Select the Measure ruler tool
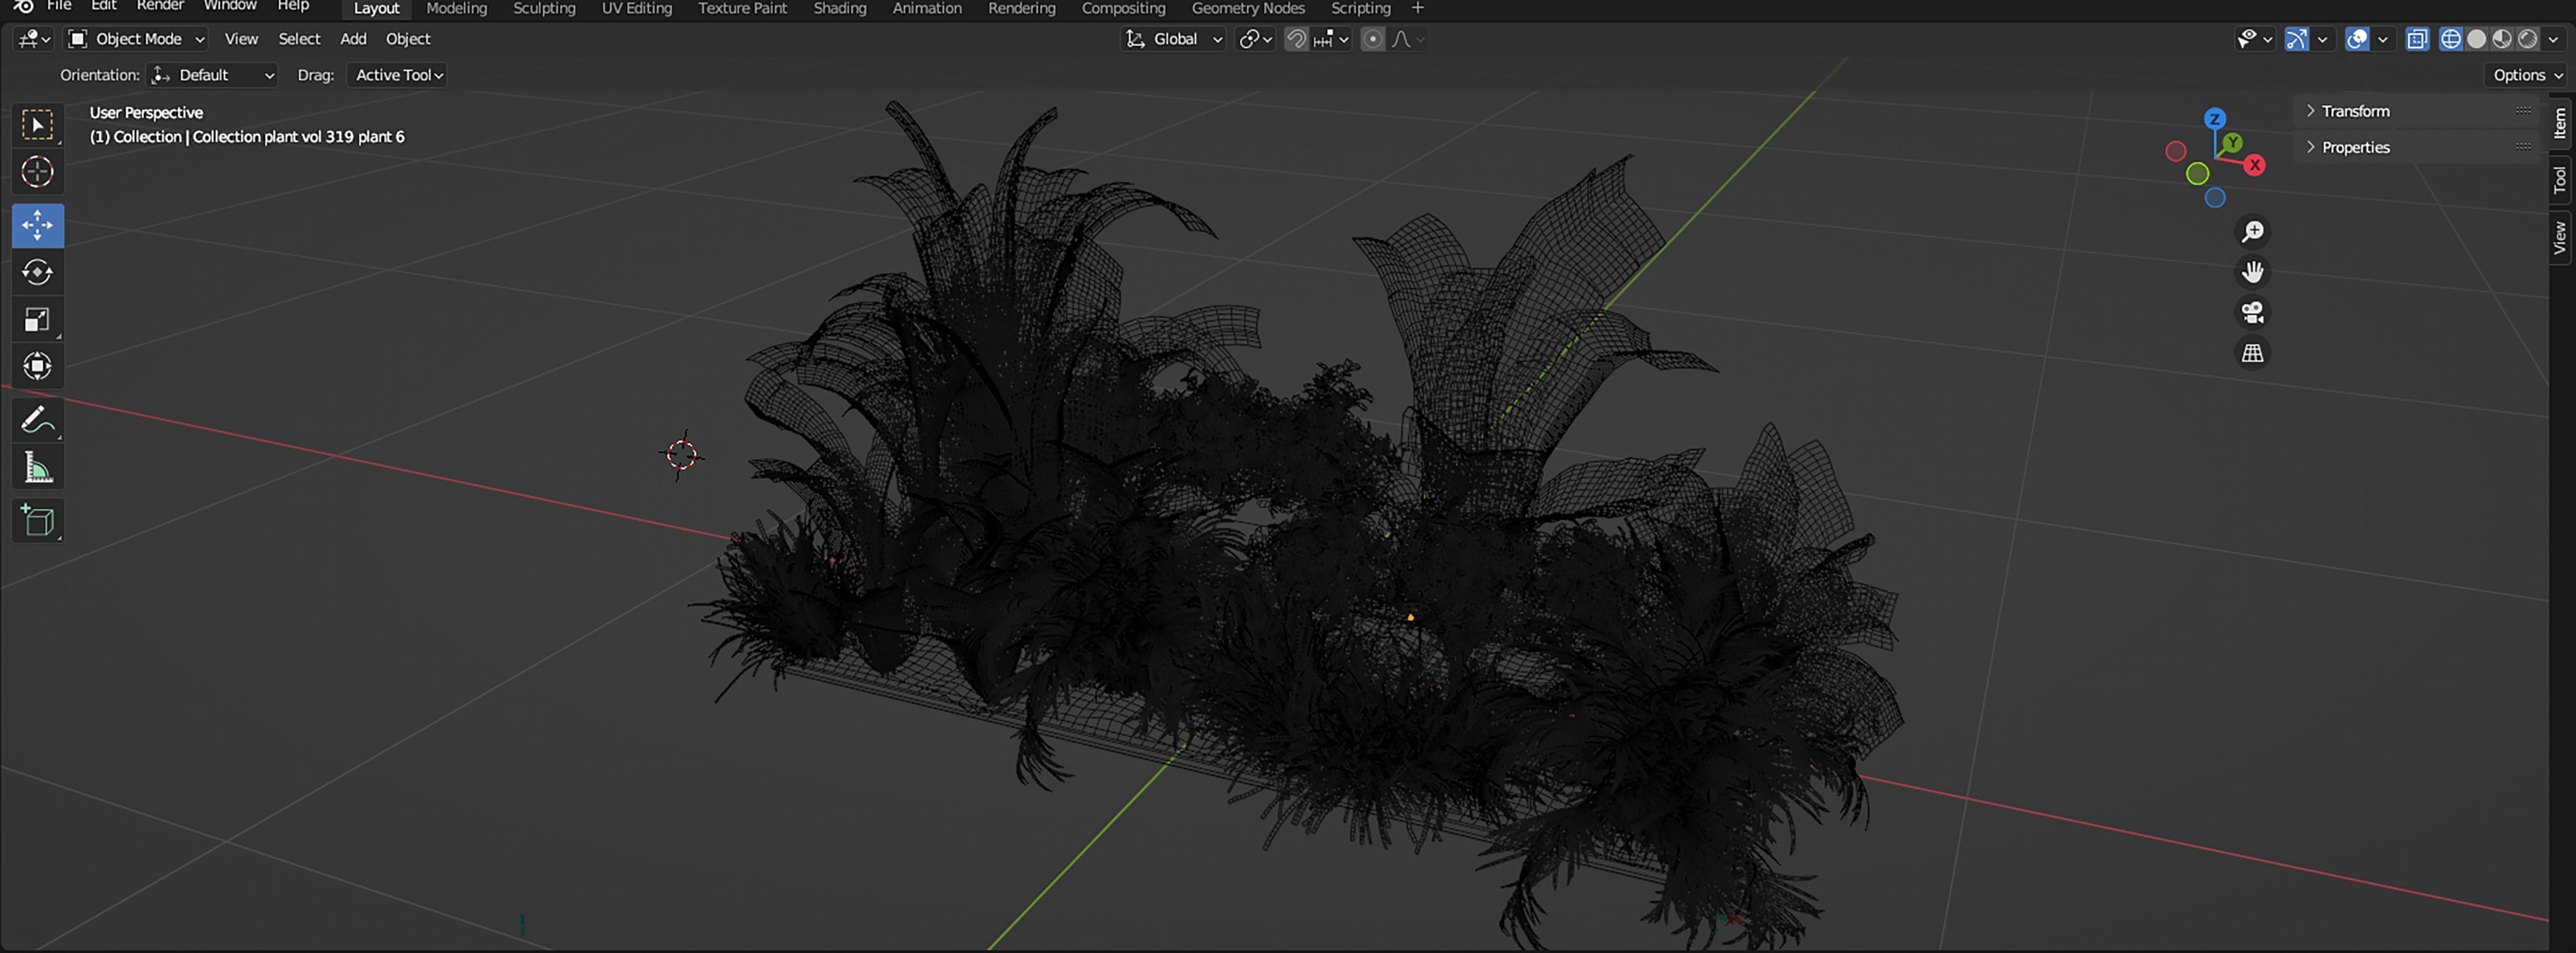 38,467
